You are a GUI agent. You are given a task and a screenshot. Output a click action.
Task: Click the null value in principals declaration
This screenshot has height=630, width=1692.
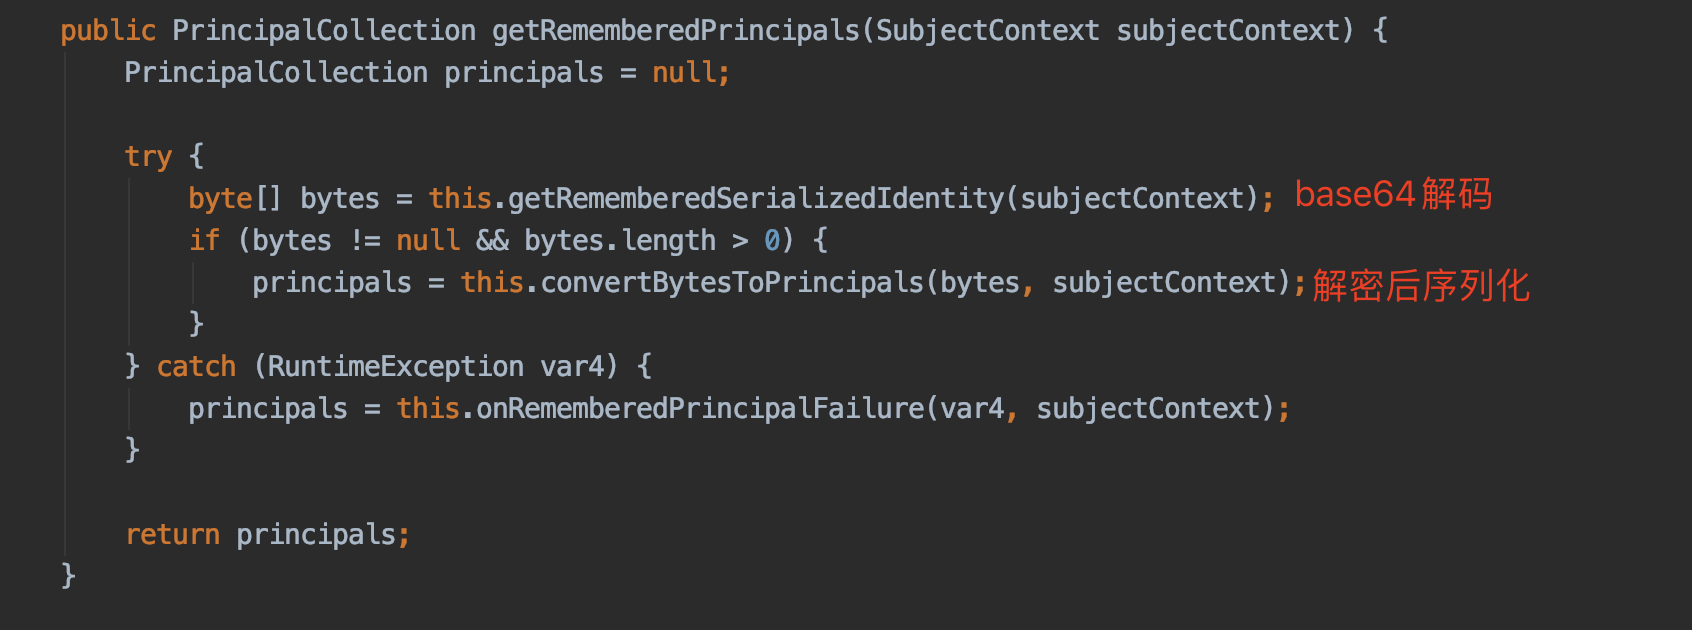click(x=684, y=73)
